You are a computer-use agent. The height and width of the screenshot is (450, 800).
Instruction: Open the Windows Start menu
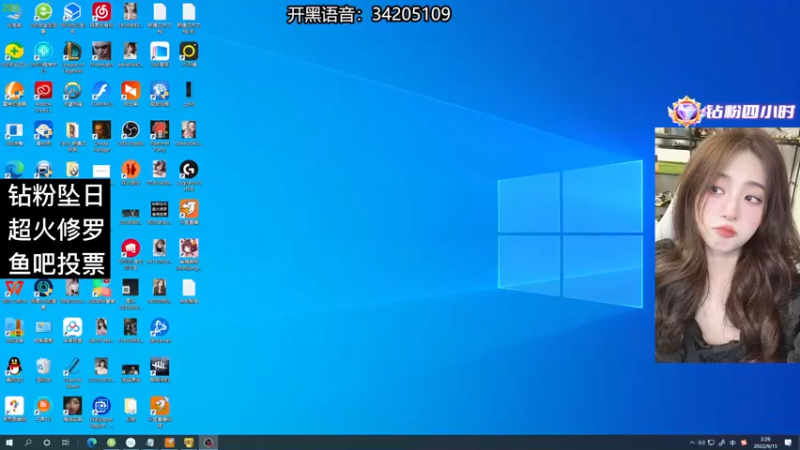click(9, 442)
